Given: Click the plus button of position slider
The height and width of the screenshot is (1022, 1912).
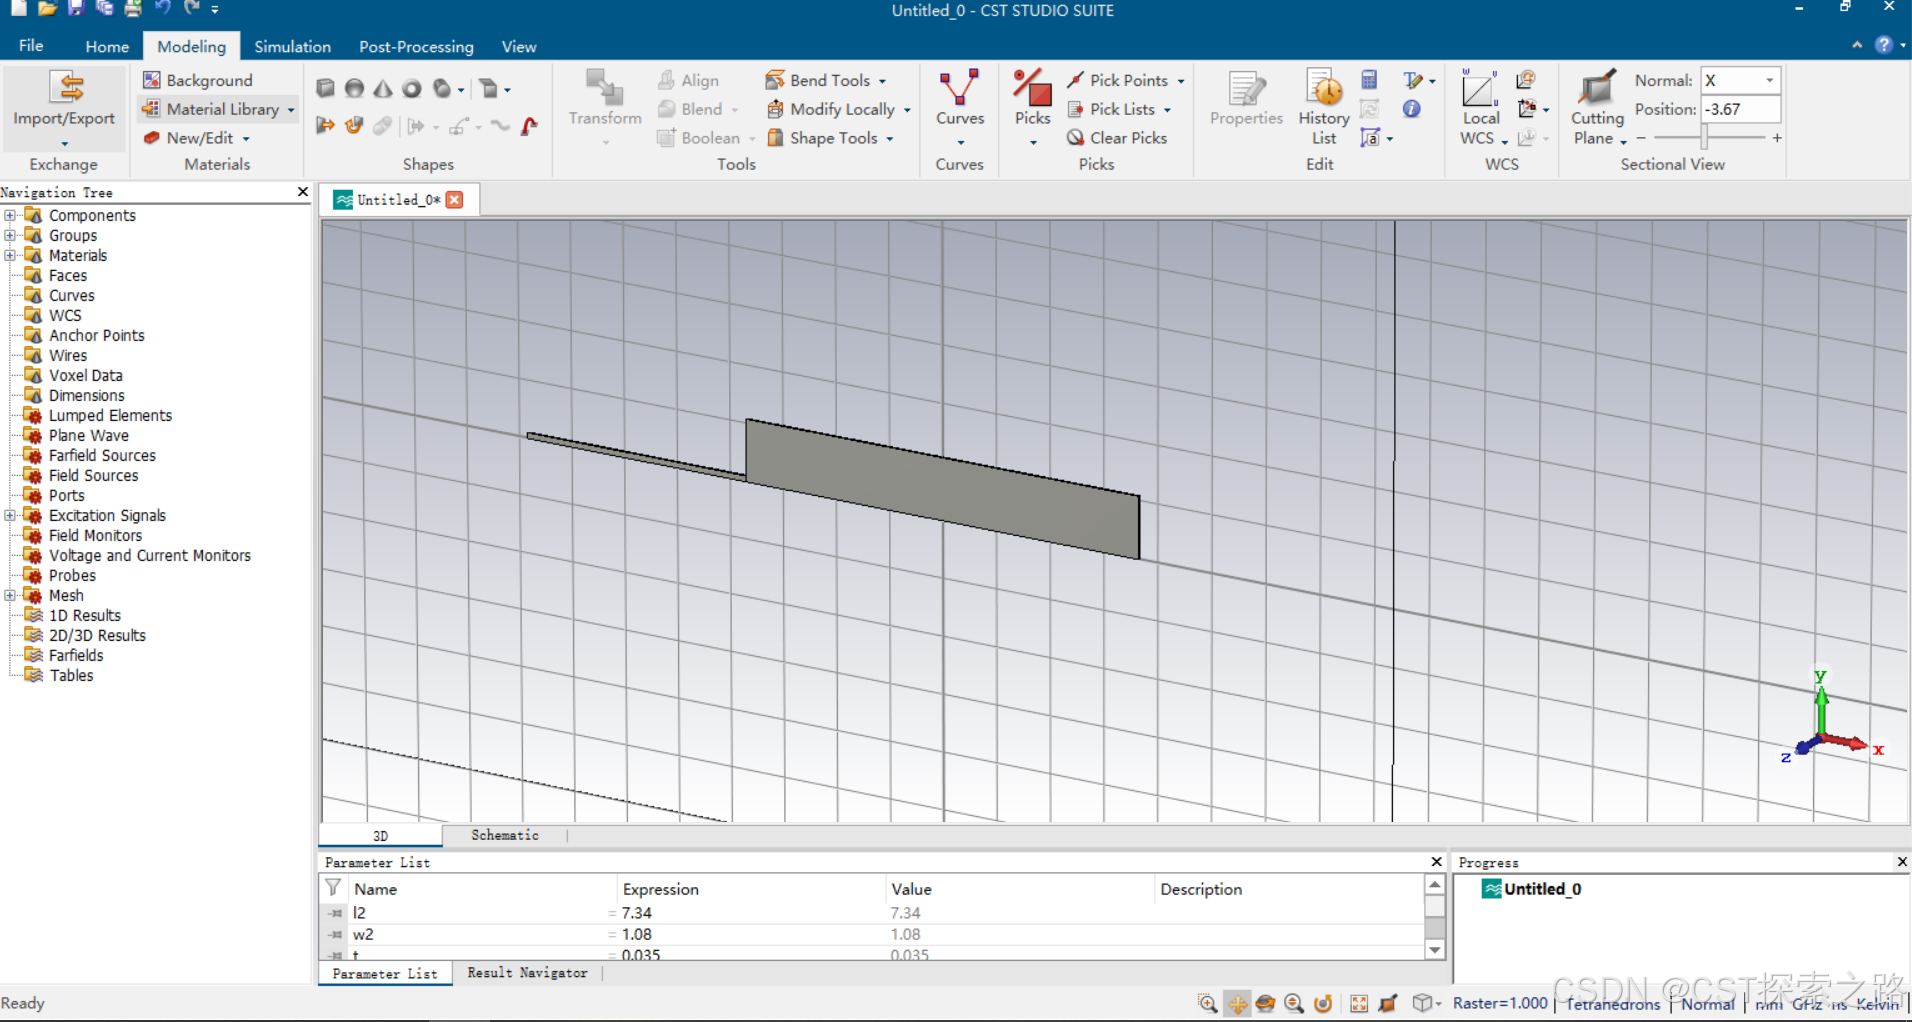Looking at the screenshot, I should click(1777, 138).
